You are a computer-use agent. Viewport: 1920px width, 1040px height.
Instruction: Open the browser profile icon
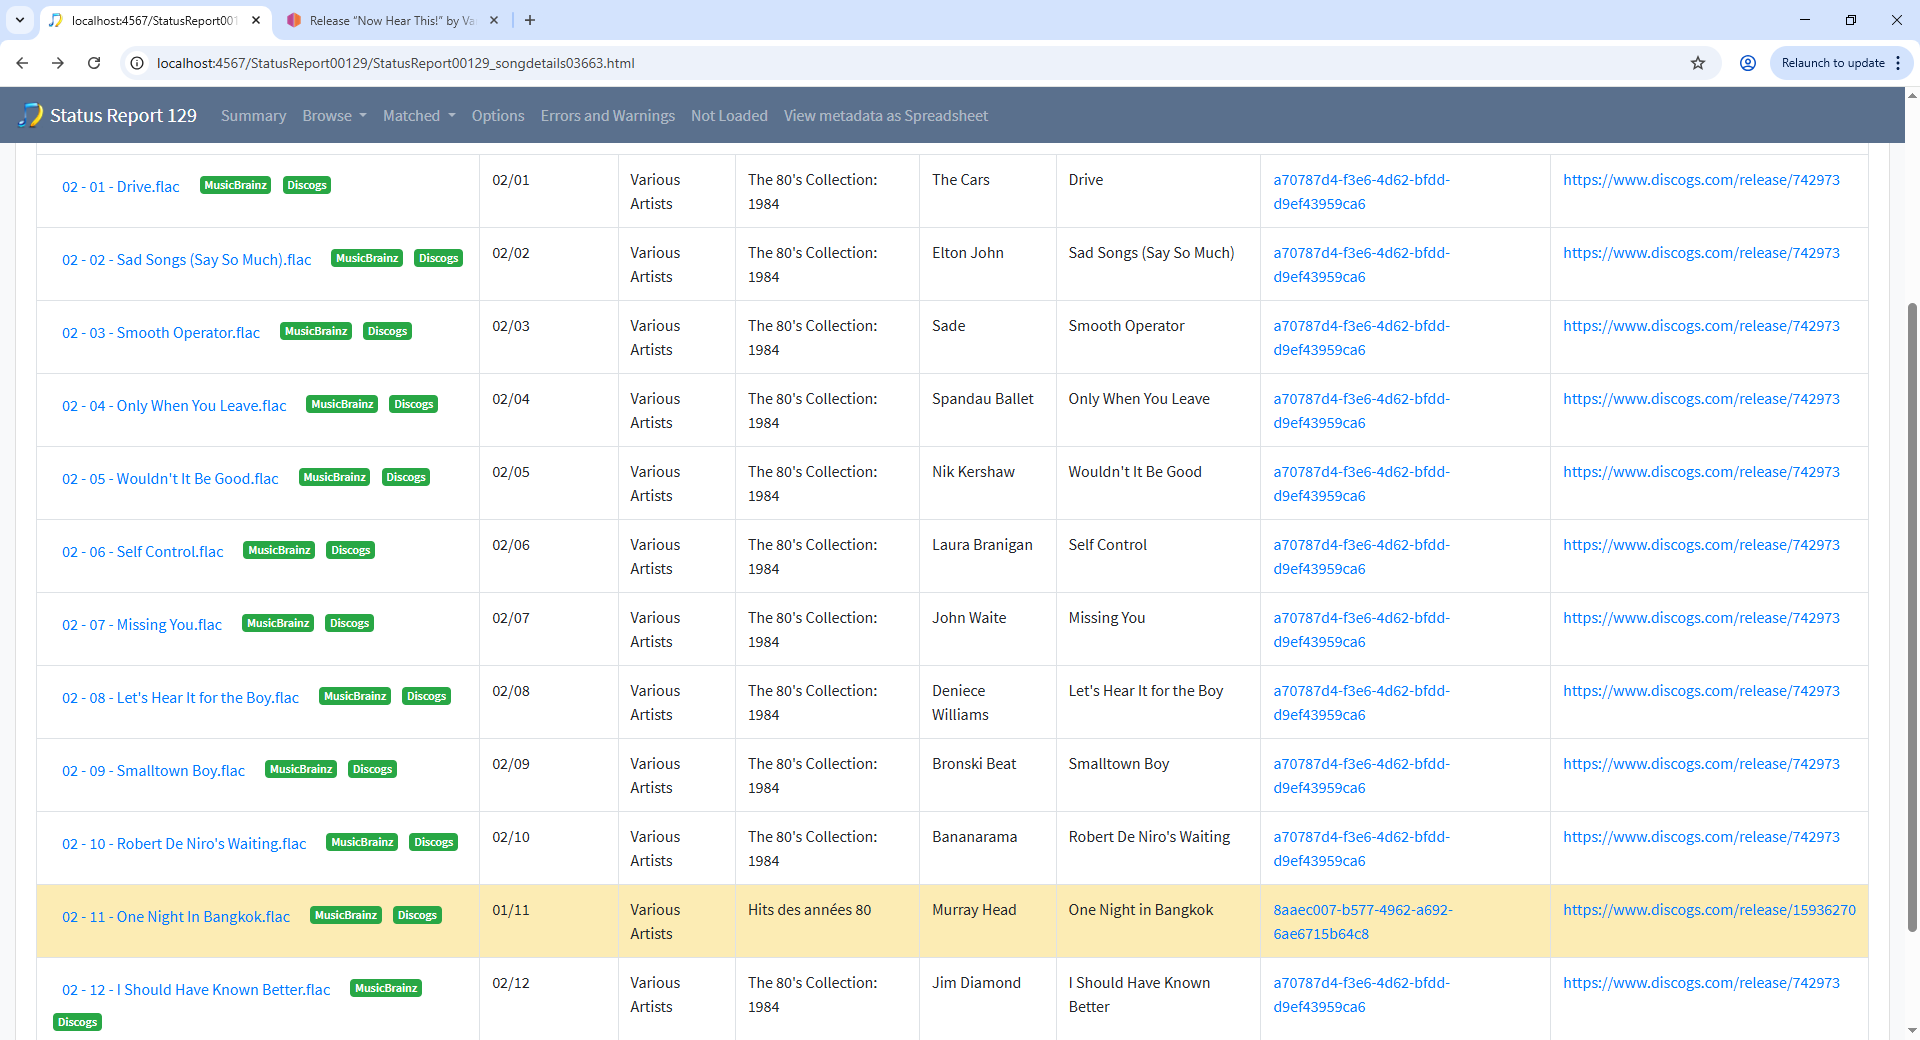click(1748, 63)
